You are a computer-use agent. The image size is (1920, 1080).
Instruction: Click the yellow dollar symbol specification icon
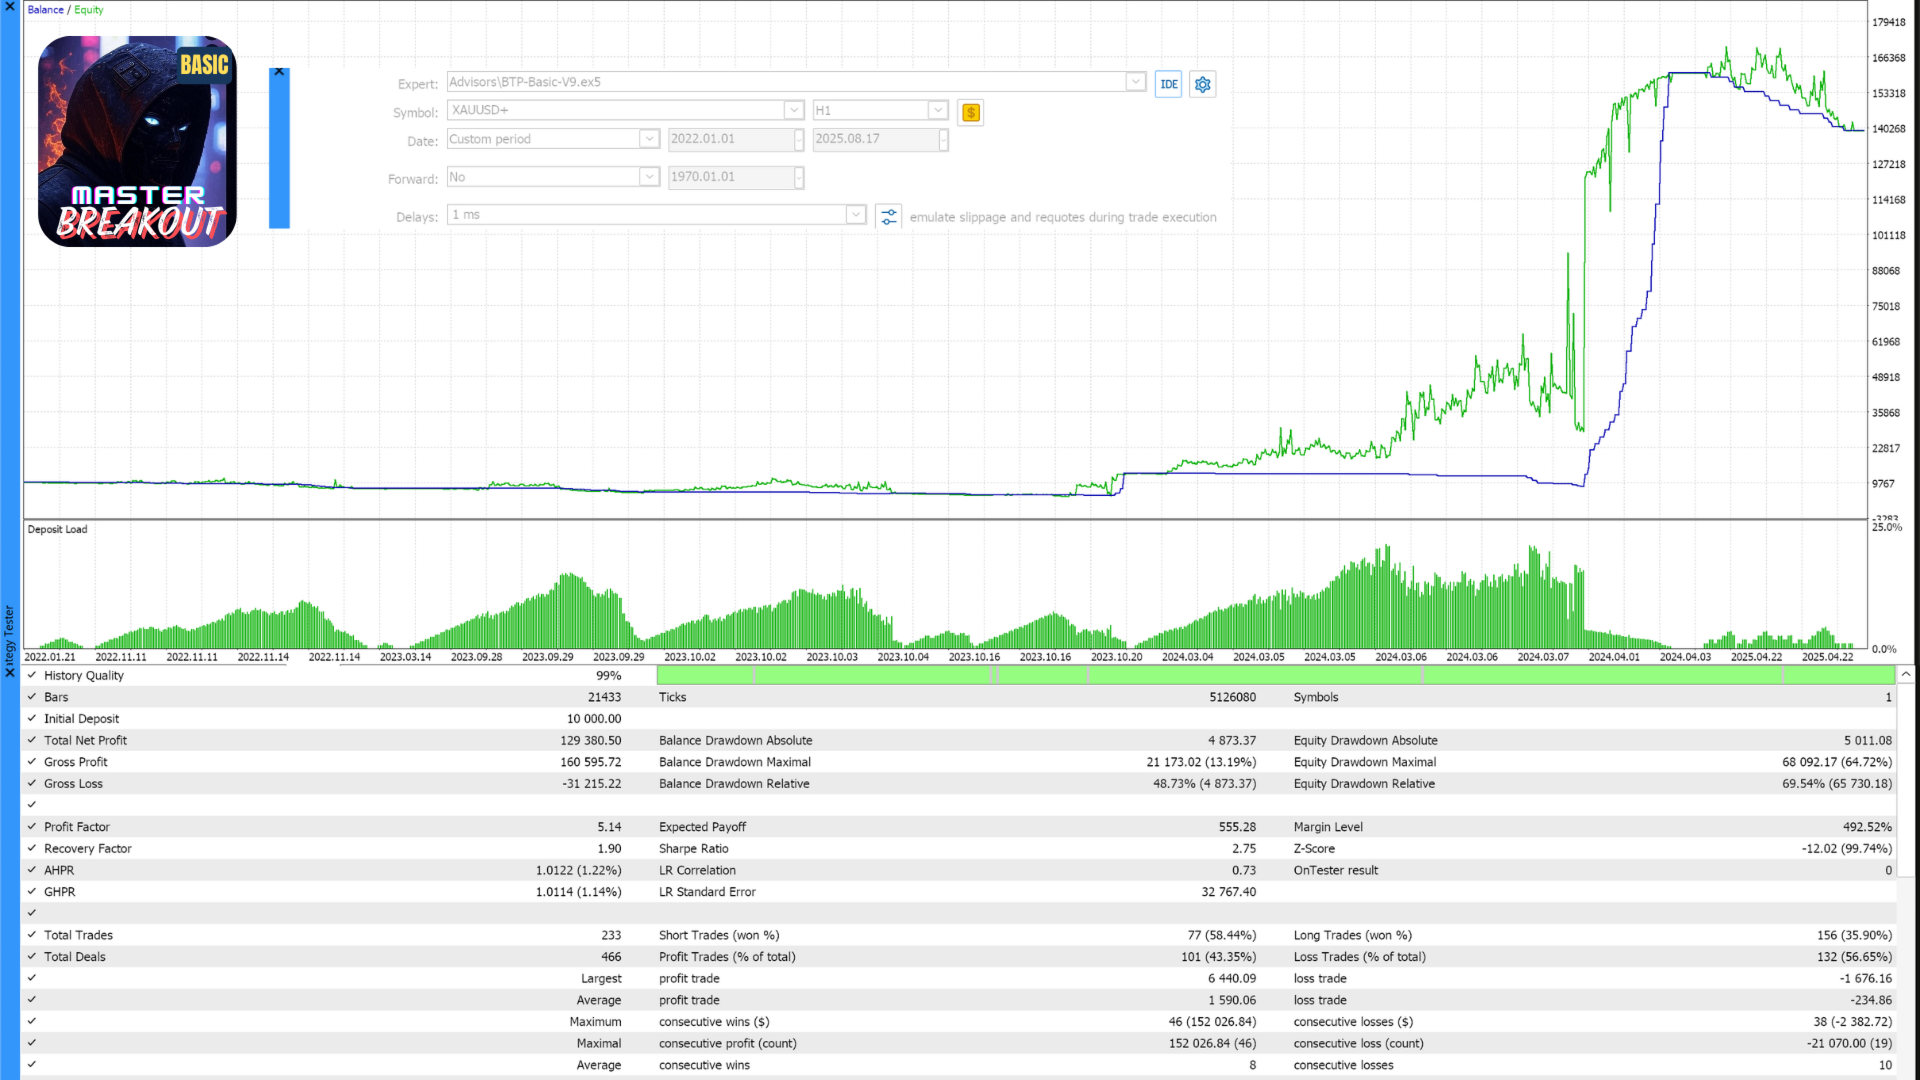(x=970, y=112)
